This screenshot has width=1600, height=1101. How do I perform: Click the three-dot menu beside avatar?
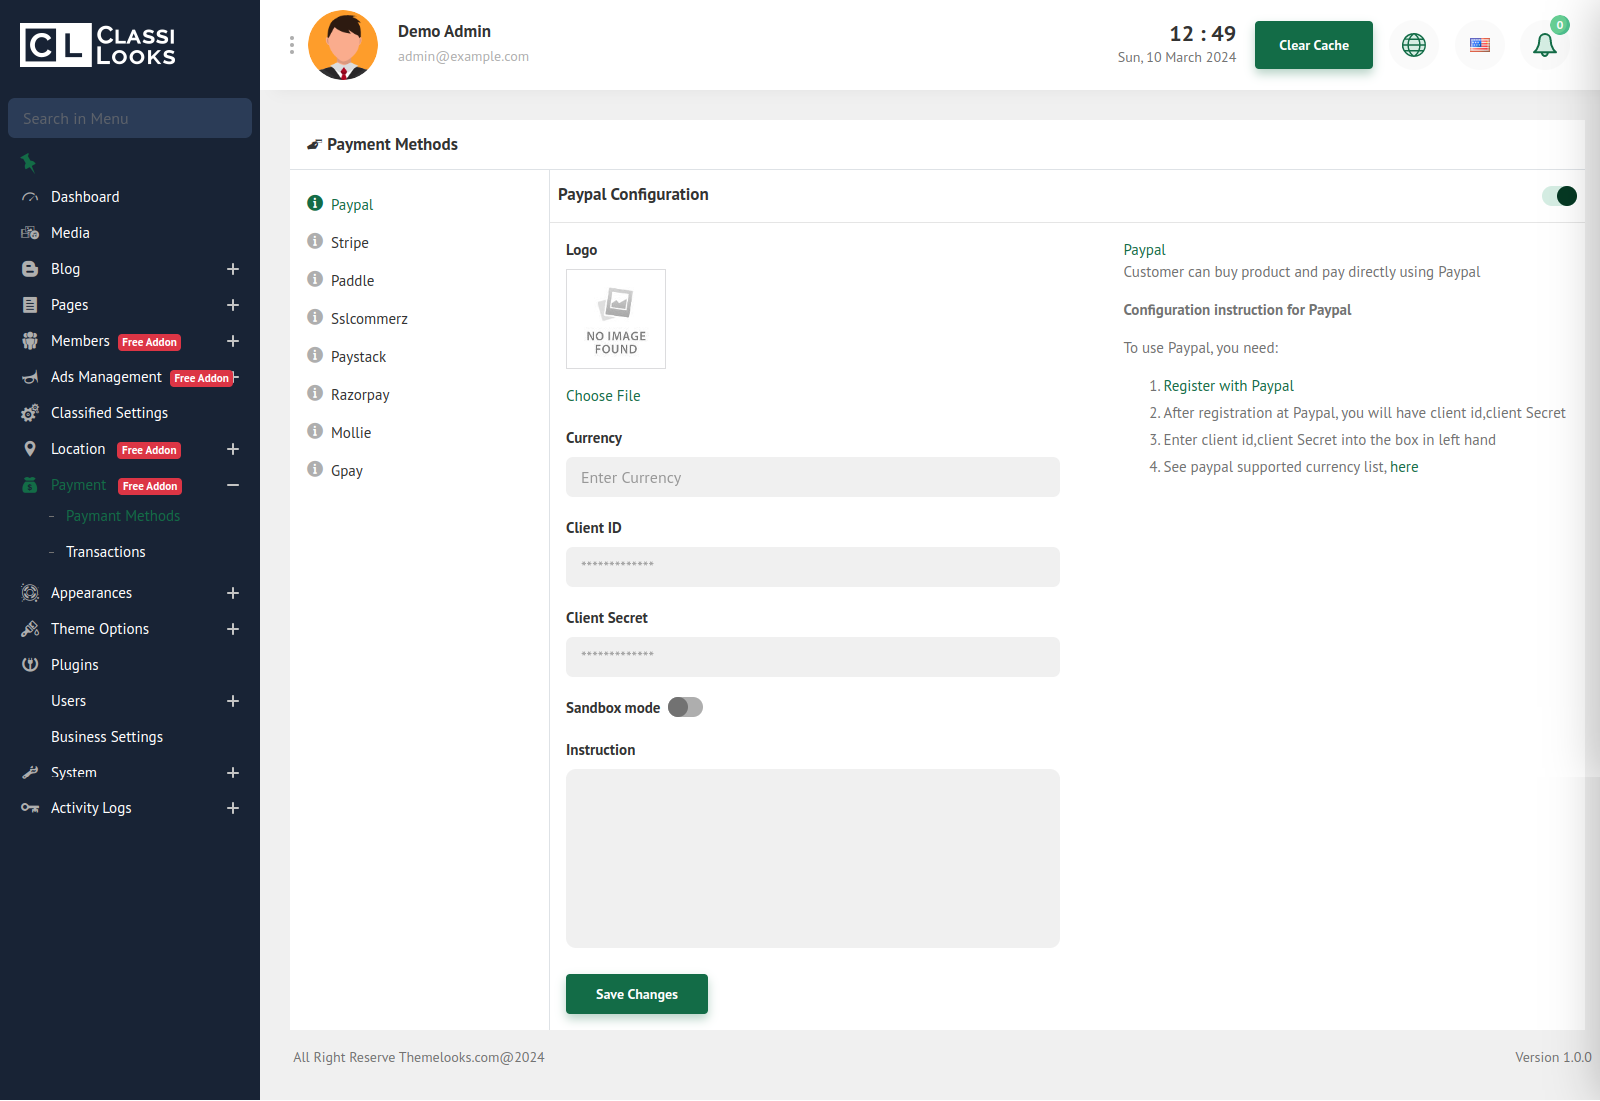coord(292,45)
